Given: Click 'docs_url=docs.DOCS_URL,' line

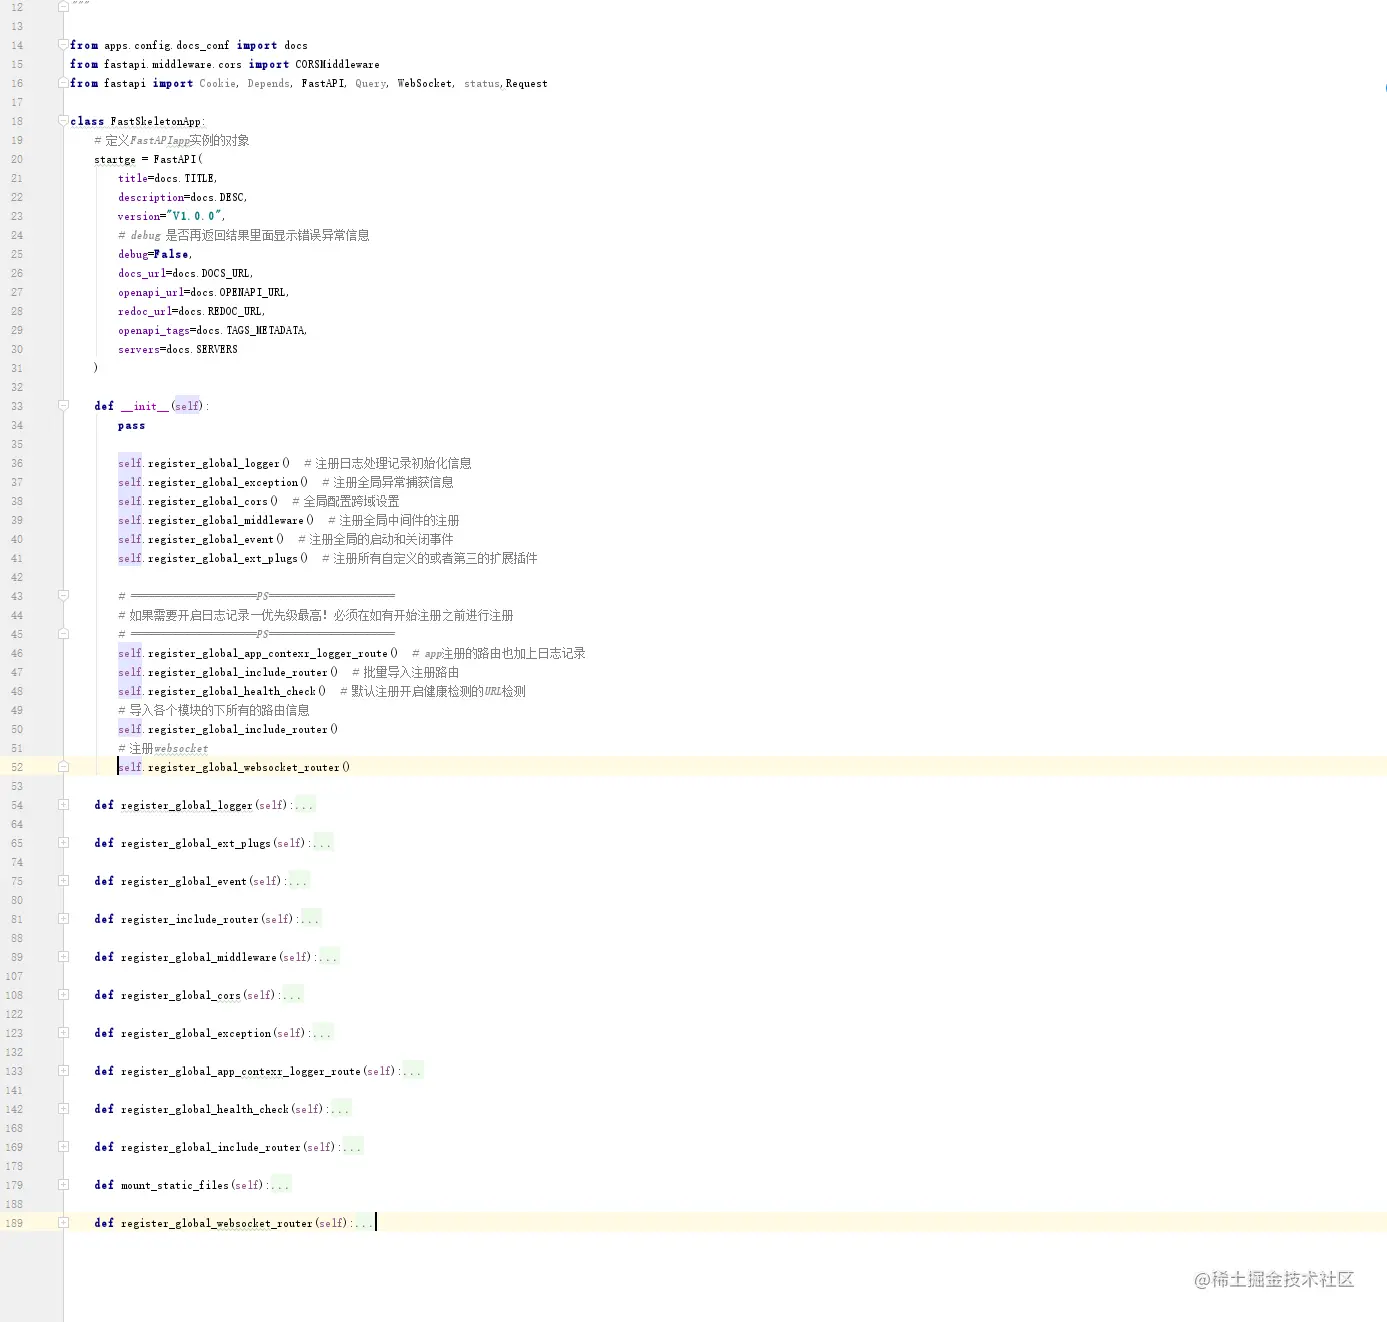Looking at the screenshot, I should coord(185,273).
